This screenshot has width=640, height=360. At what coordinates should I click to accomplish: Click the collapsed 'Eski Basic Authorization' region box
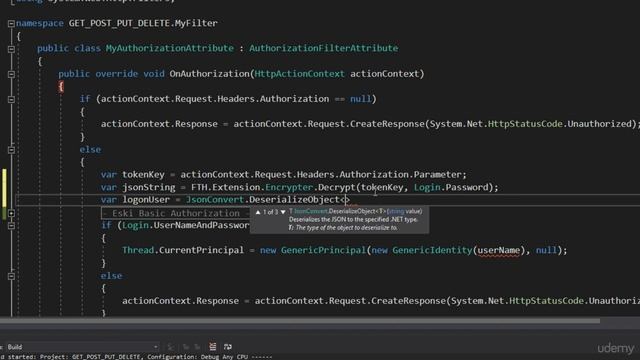coord(175,213)
